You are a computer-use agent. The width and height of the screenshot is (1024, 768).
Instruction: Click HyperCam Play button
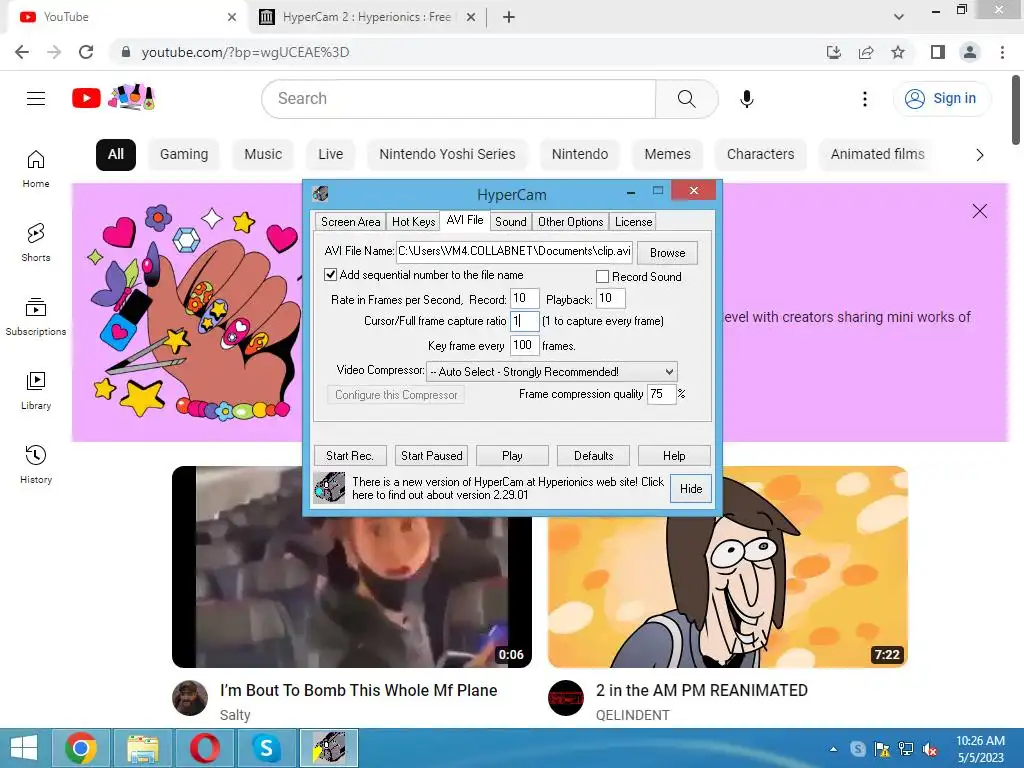(x=512, y=456)
